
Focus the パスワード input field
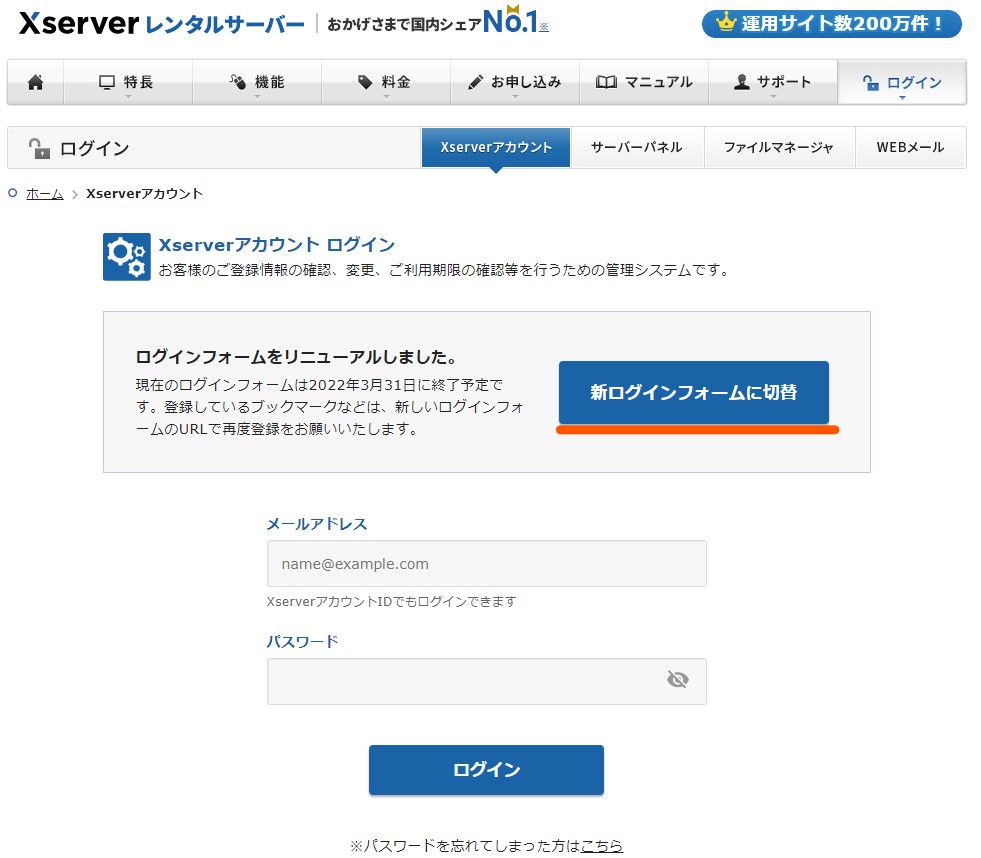click(487, 682)
